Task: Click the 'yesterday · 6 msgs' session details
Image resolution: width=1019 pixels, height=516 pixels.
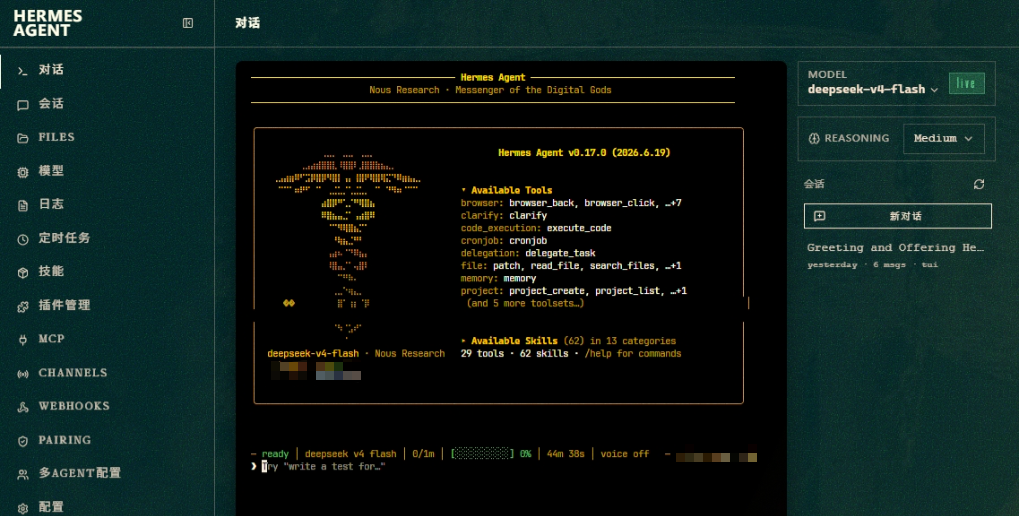Action: click(873, 265)
